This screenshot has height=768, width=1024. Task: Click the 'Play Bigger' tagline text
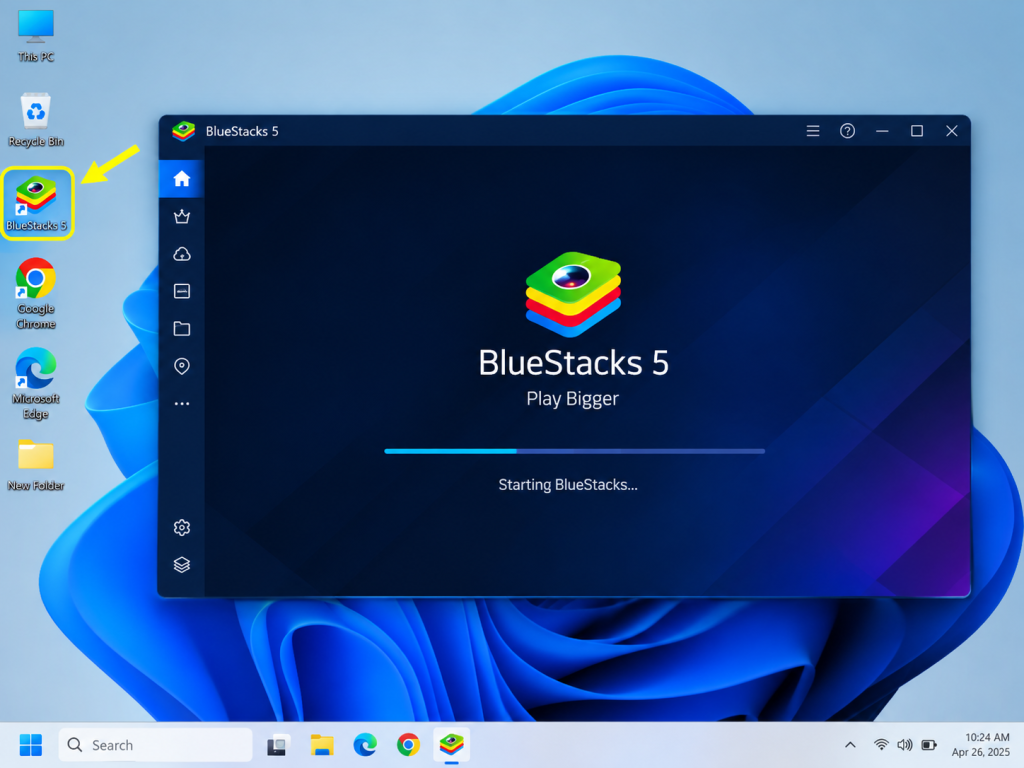[572, 398]
